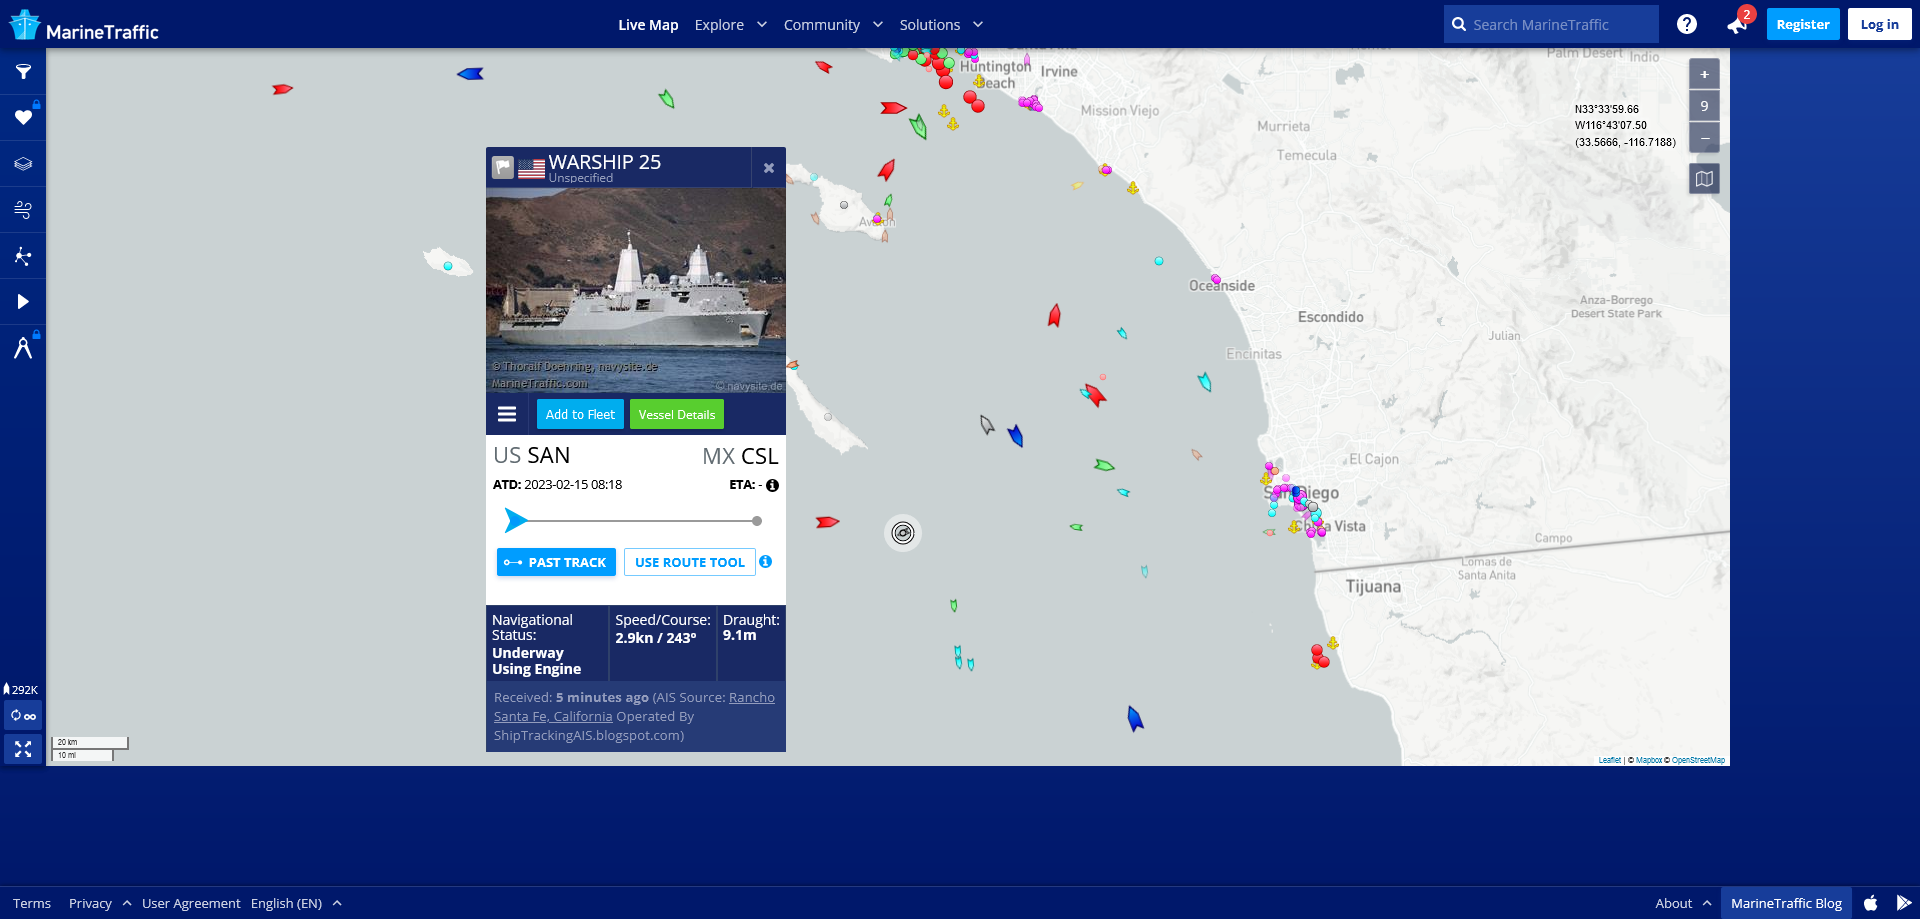Expand the English (EN) language selector
Viewport: 1920px width, 919px height.
pos(296,903)
